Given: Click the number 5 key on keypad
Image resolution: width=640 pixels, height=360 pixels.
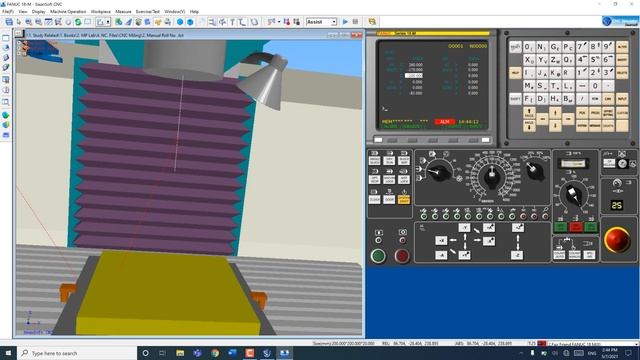Looking at the screenshot, I should point(595,60).
